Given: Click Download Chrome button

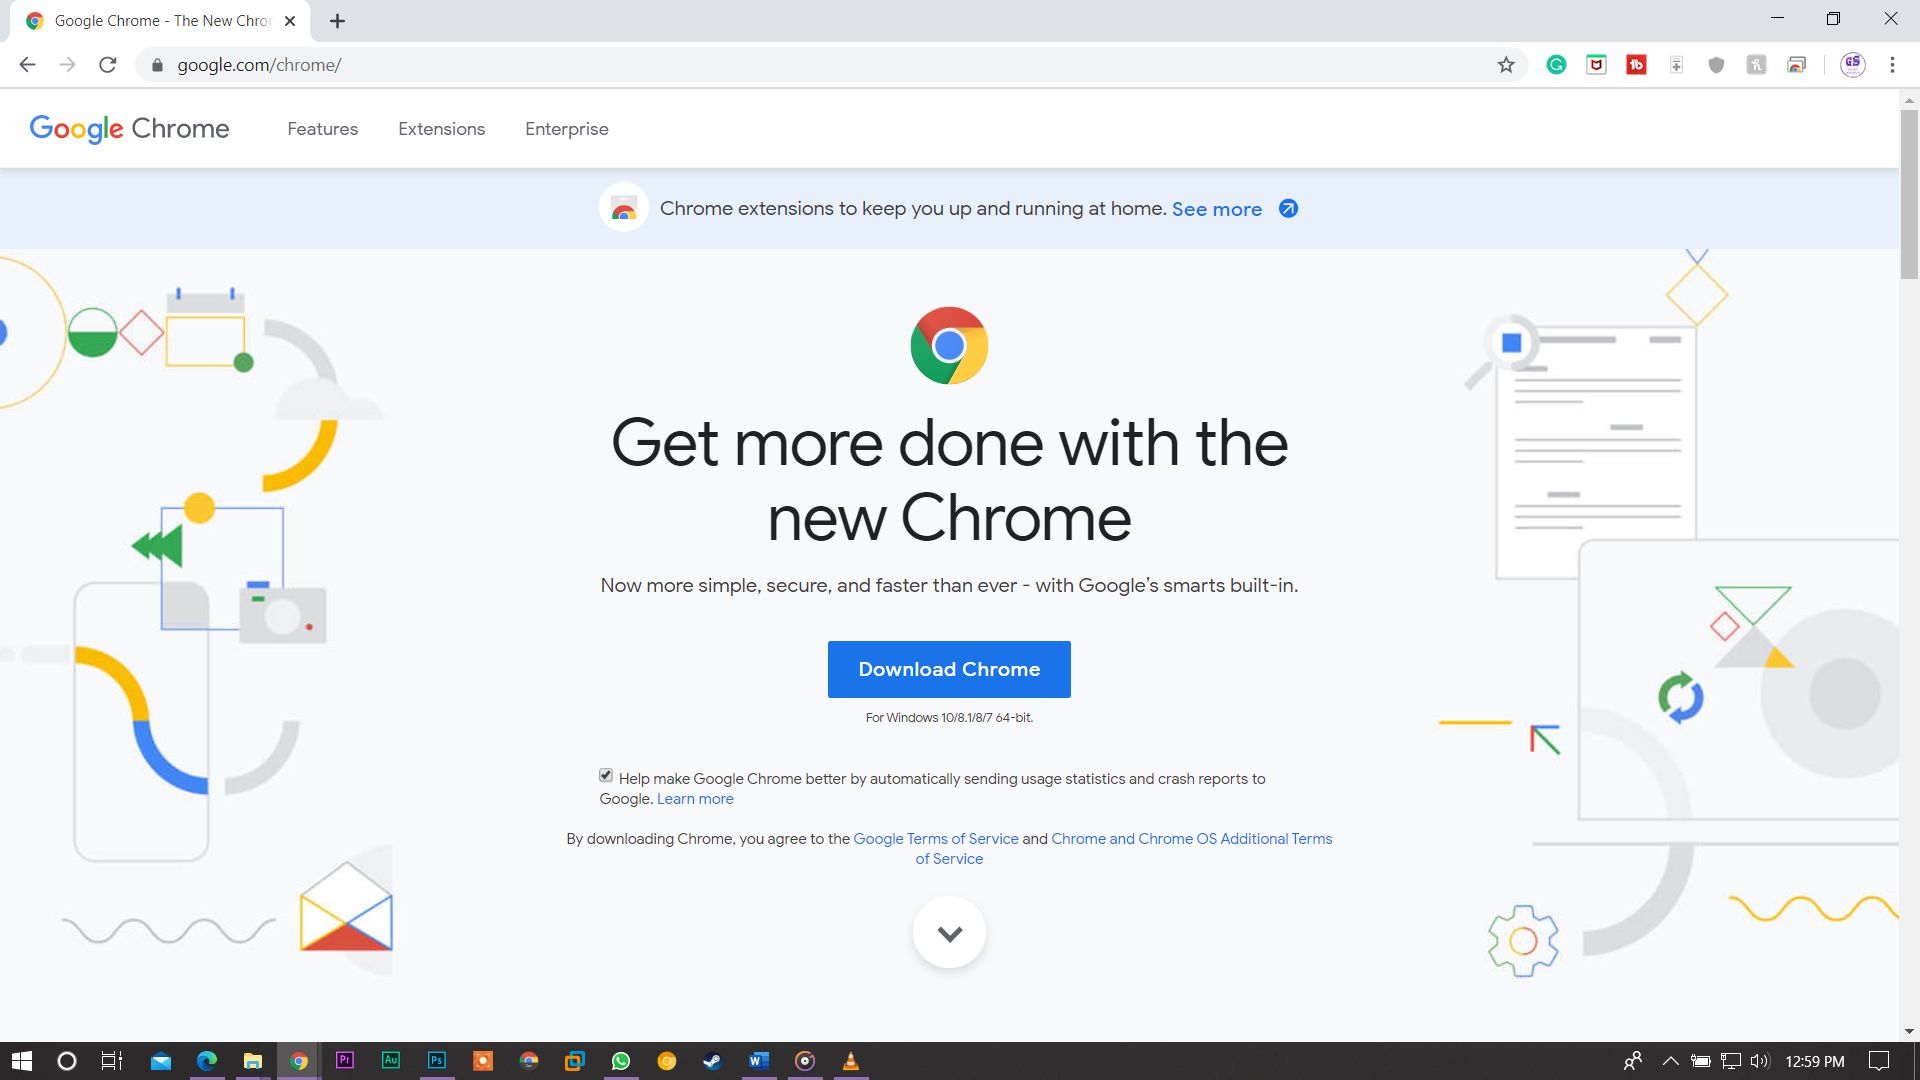Looking at the screenshot, I should (949, 669).
